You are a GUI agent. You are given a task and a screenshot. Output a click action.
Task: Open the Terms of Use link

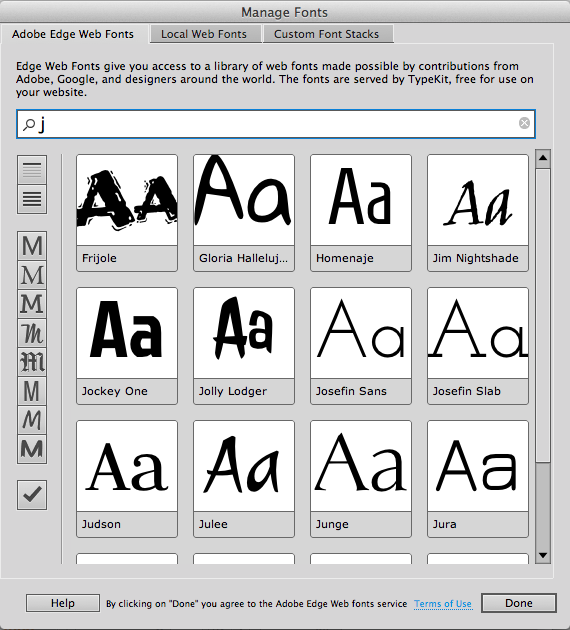coord(443,604)
